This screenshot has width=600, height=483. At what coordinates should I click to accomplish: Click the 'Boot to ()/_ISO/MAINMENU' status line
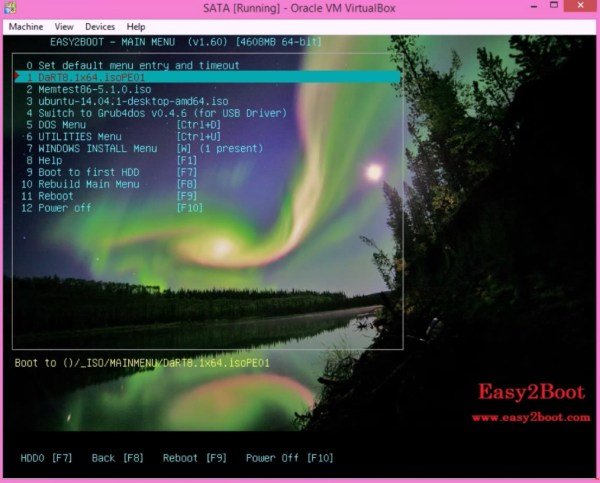(142, 363)
